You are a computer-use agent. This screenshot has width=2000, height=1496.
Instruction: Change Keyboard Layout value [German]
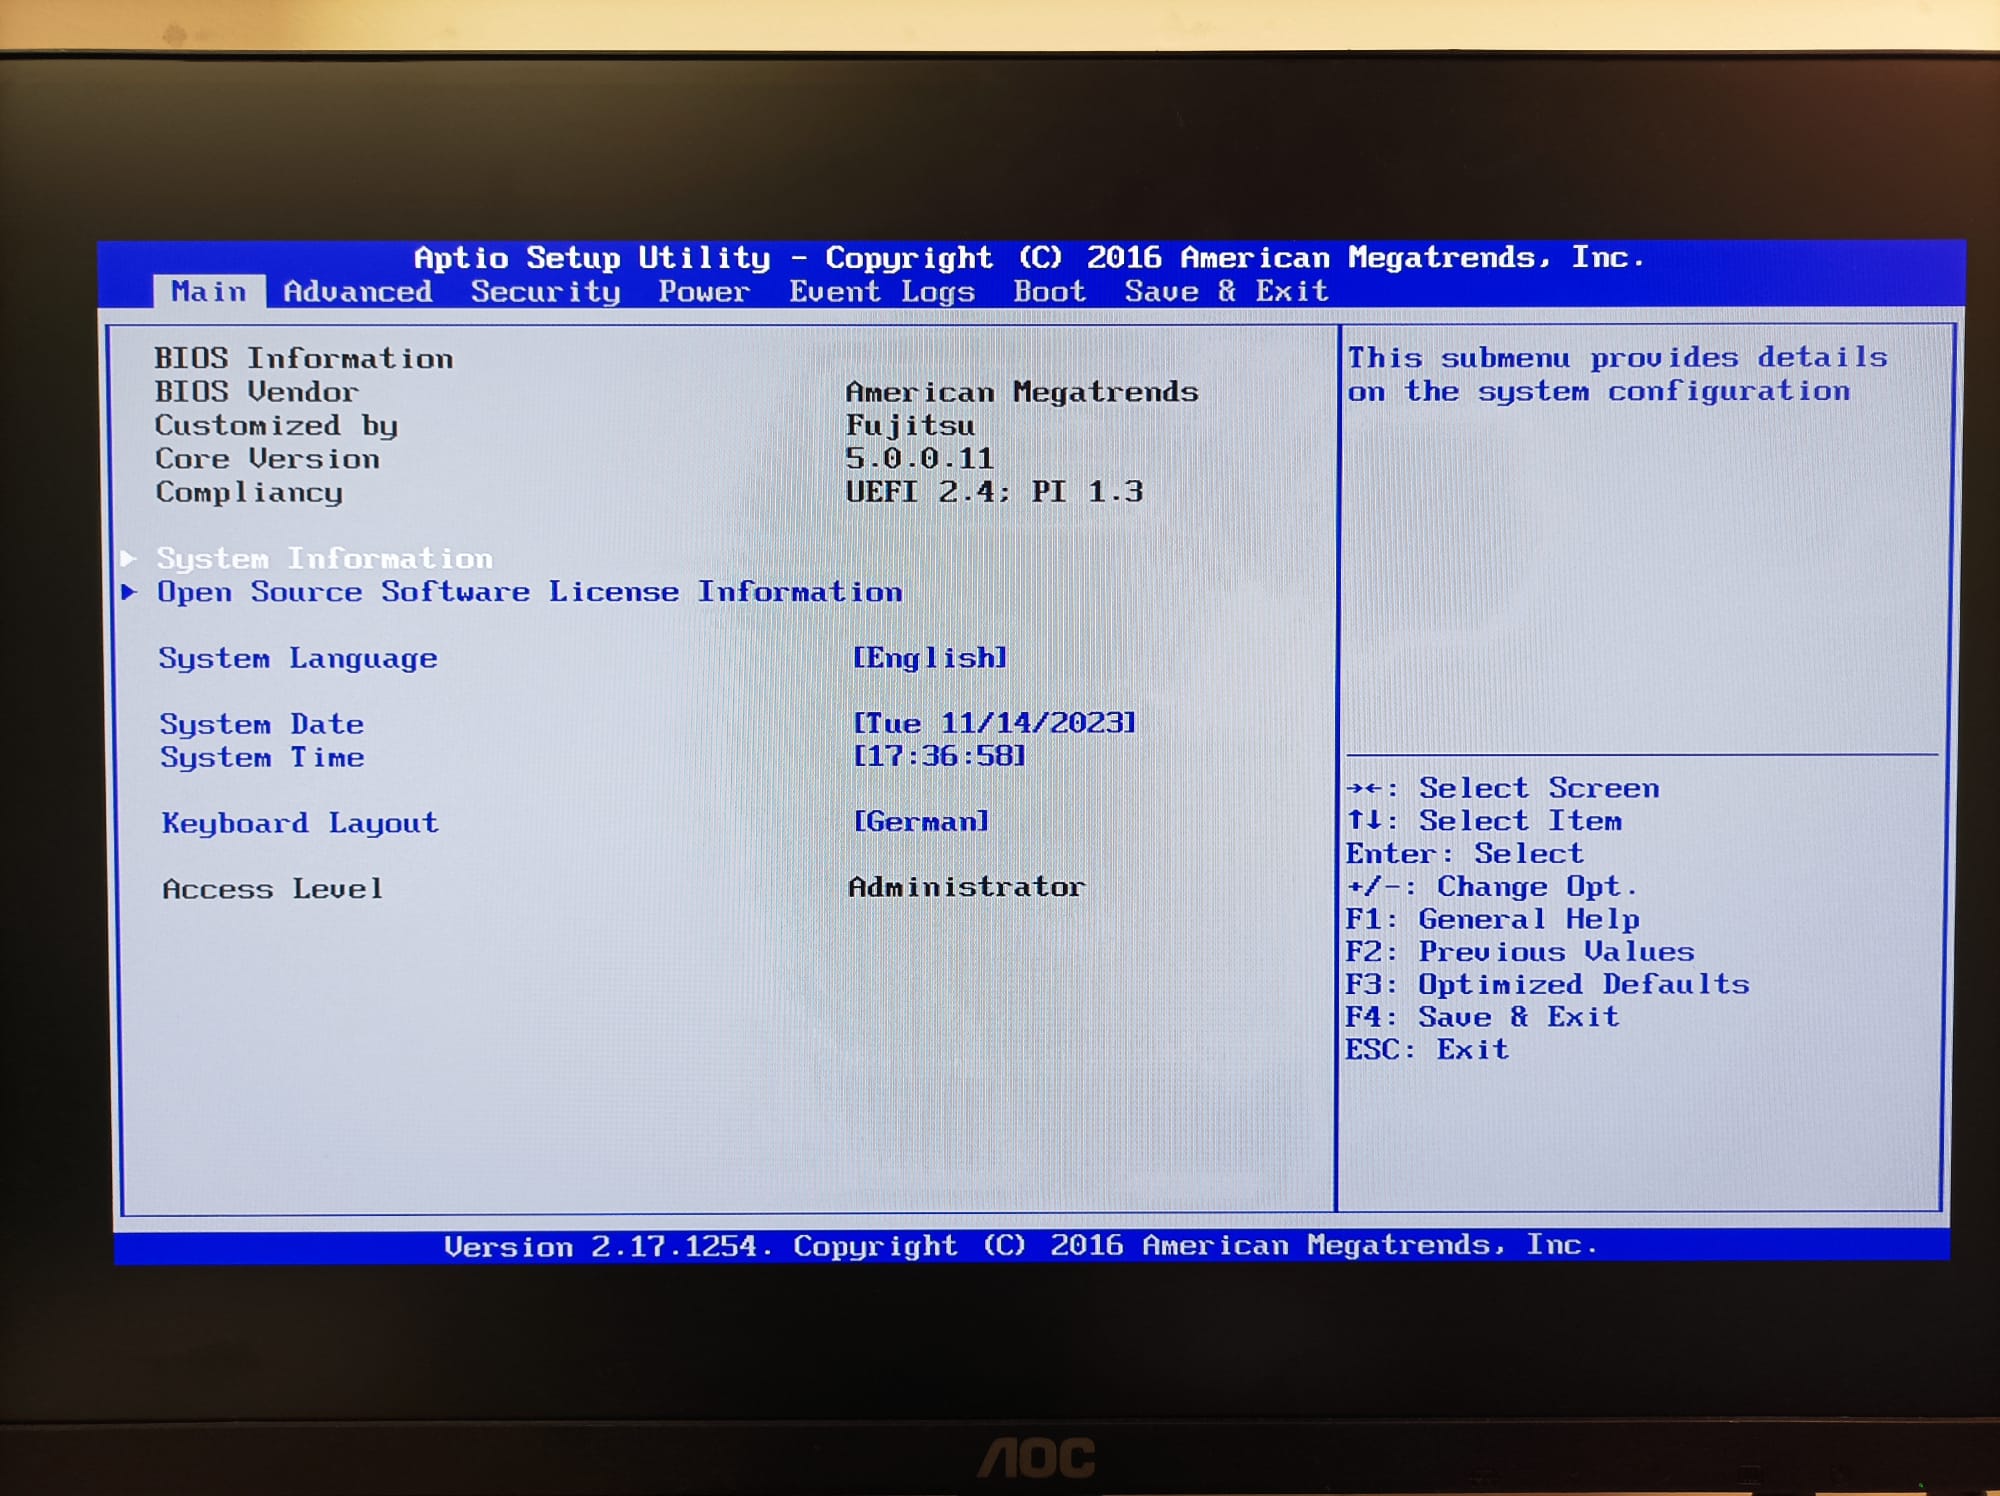pyautogui.click(x=921, y=821)
